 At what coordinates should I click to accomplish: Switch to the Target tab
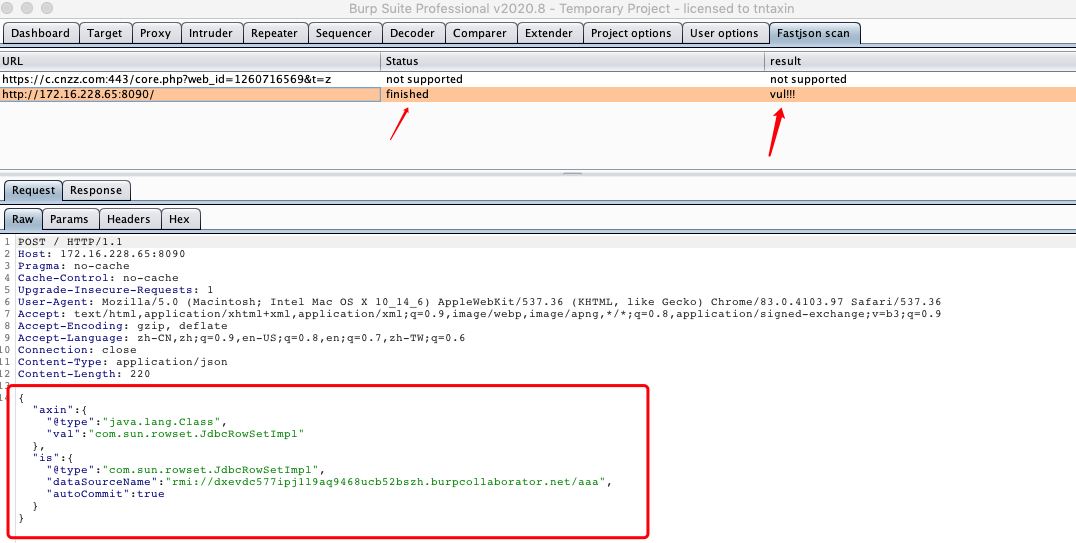(104, 33)
